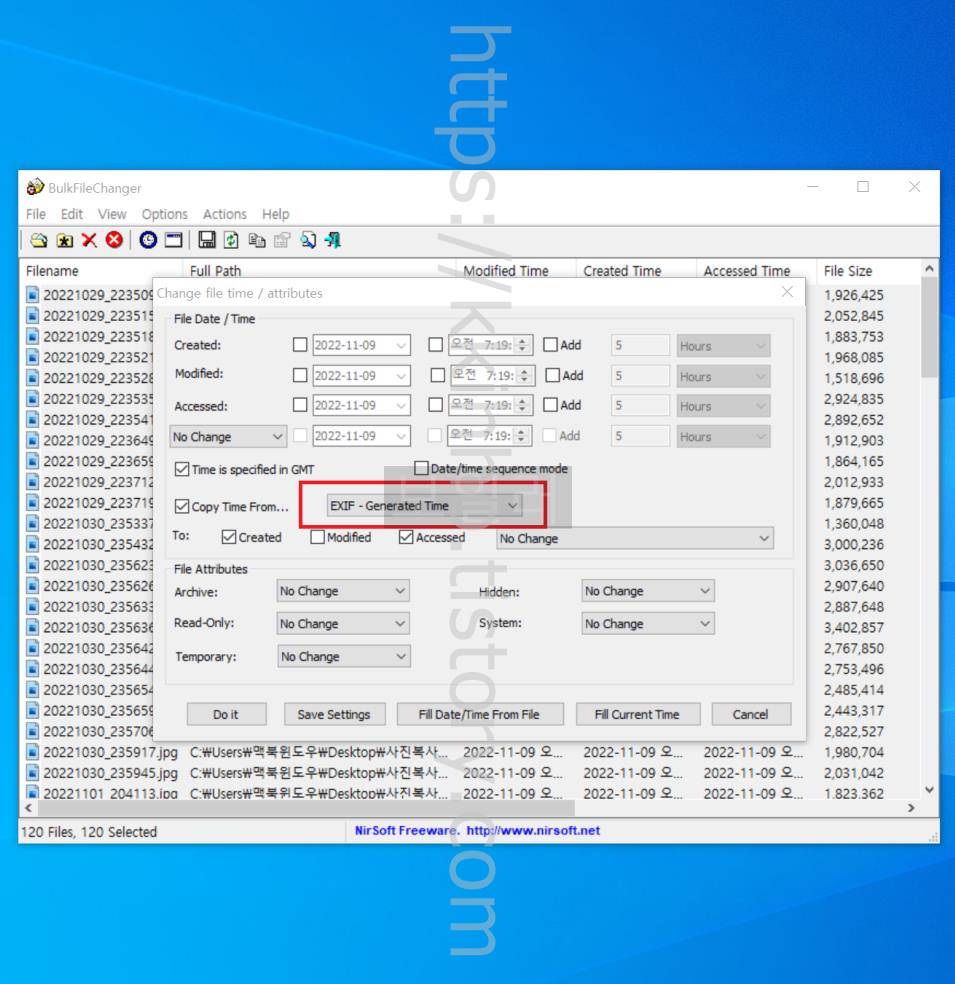Tick the Add checkbox in Modified row
This screenshot has width=955, height=984.
click(x=553, y=375)
